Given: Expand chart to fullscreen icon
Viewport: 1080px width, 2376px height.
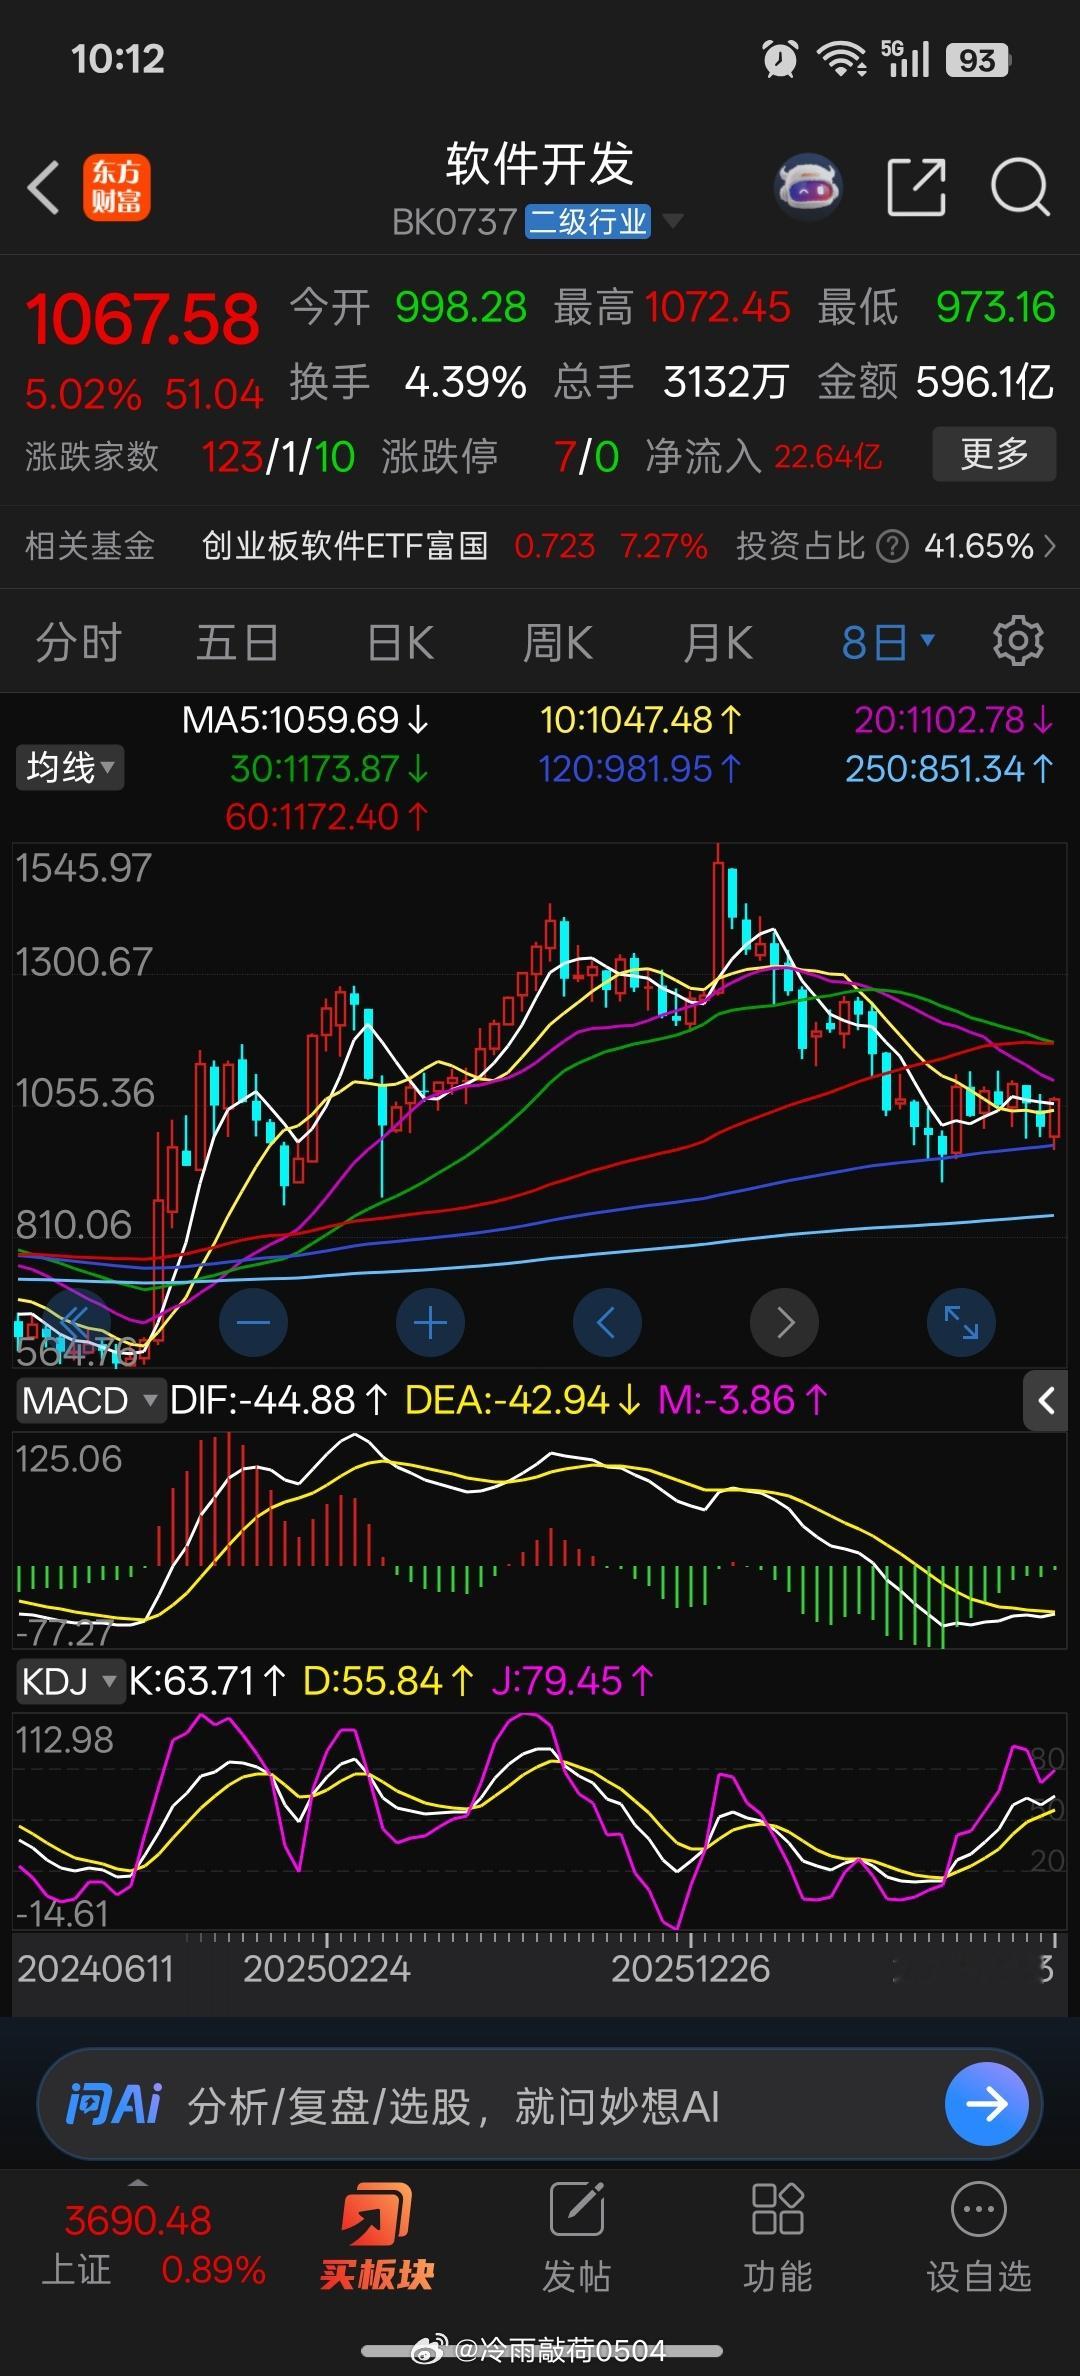Looking at the screenshot, I should 961,1322.
